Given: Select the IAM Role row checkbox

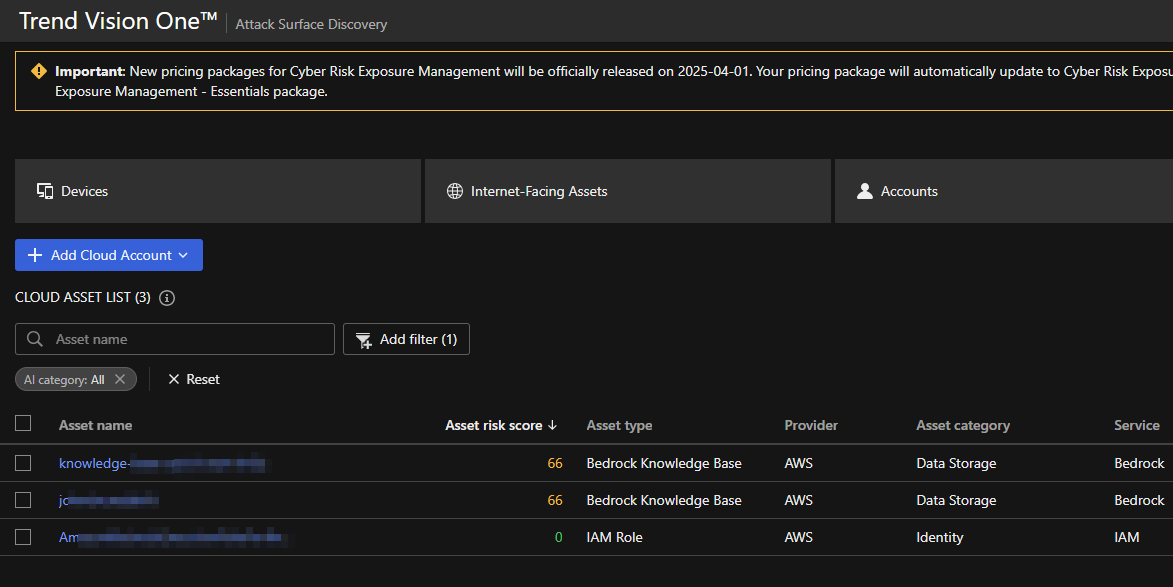Looking at the screenshot, I should pyautogui.click(x=23, y=537).
